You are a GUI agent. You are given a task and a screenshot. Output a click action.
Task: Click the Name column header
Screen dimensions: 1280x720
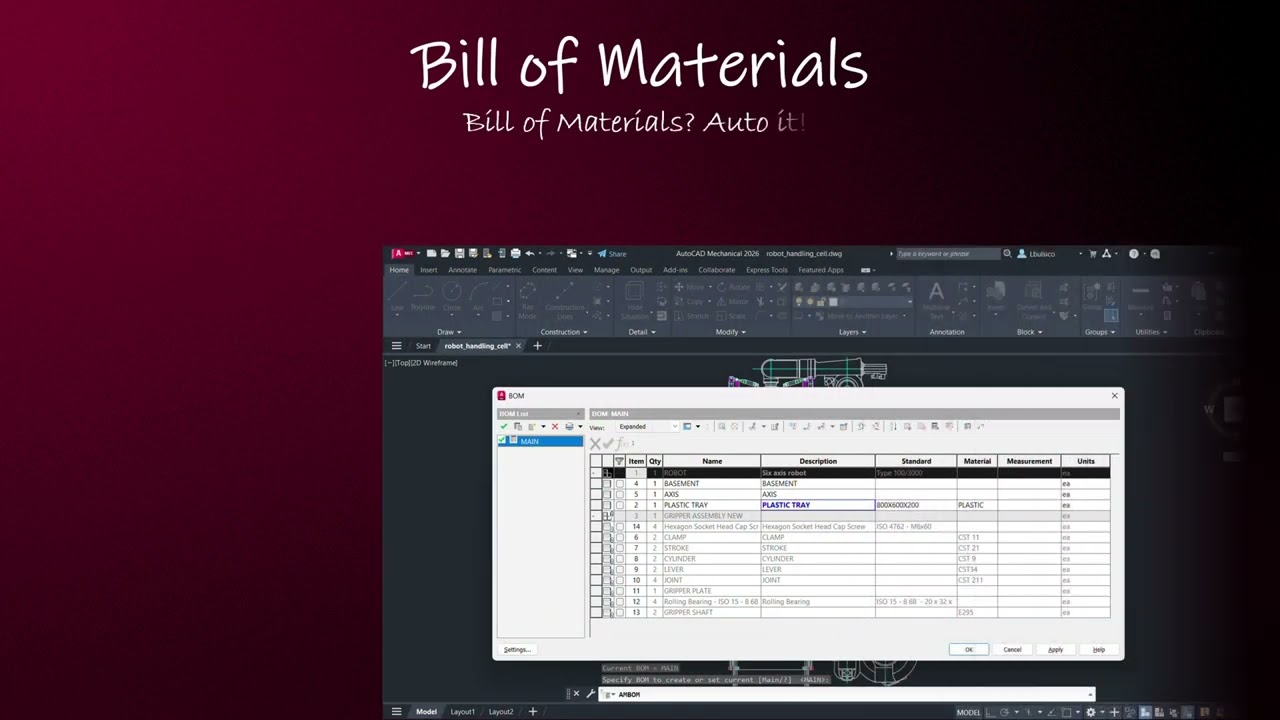(x=712, y=461)
